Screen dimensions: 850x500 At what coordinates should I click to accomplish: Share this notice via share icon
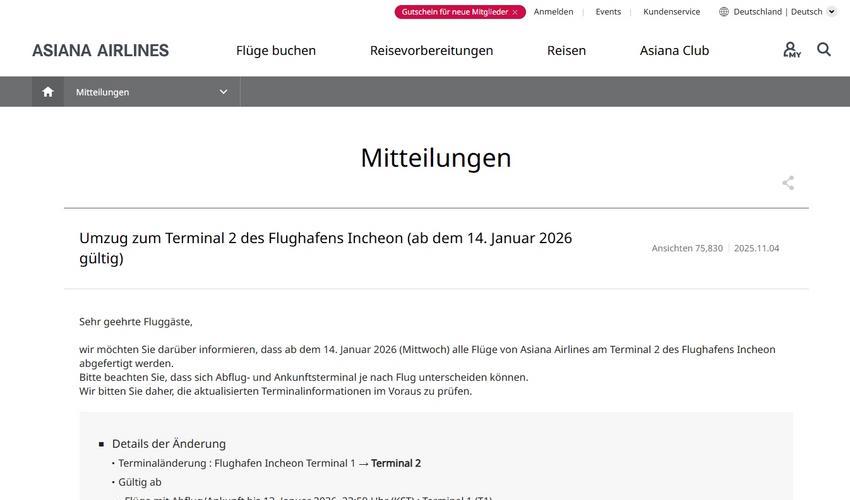tap(788, 183)
